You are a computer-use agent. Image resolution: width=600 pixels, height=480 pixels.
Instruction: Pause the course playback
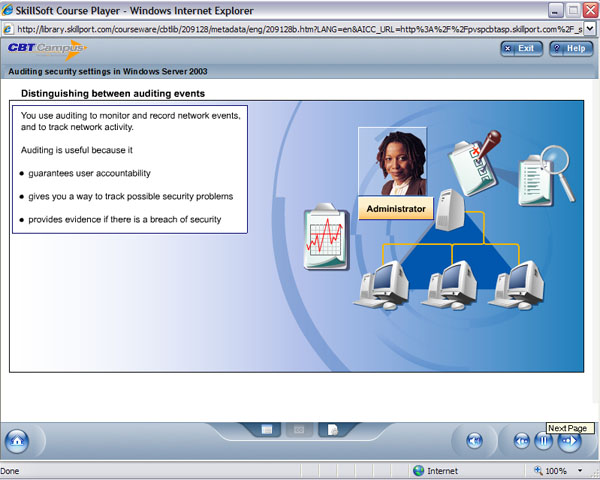[x=545, y=441]
